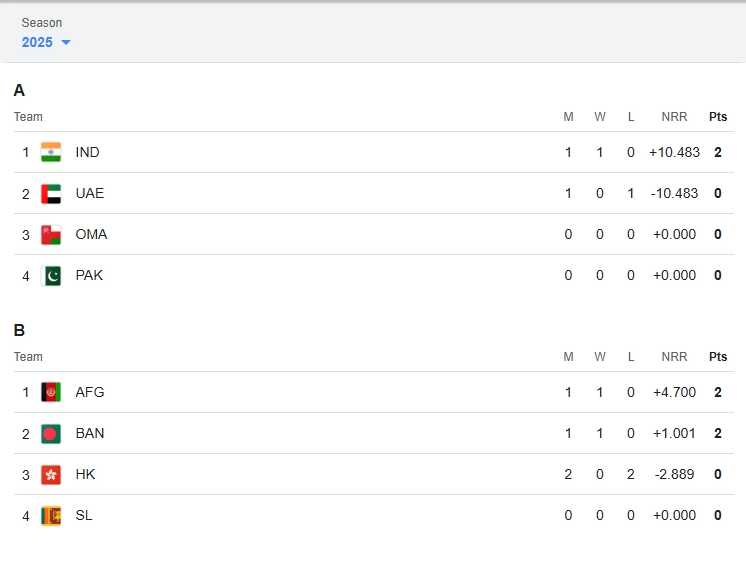746x561 pixels.
Task: Click the Pts column header in Group B
Action: pos(718,357)
